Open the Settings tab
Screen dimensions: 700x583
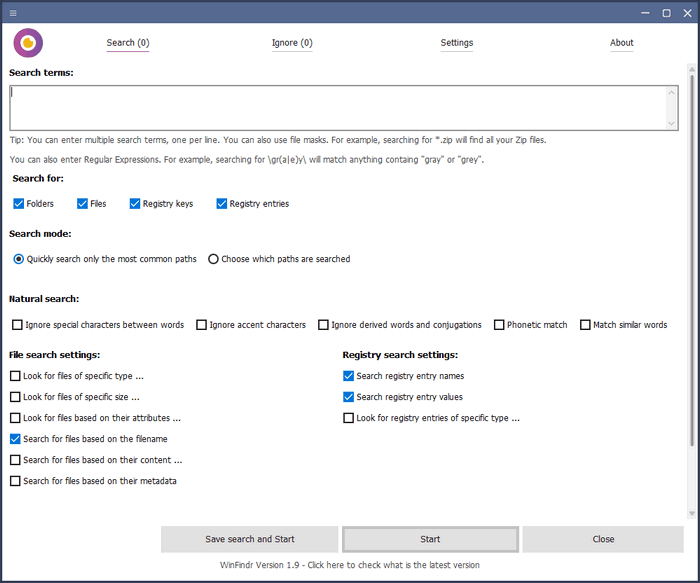tap(457, 43)
